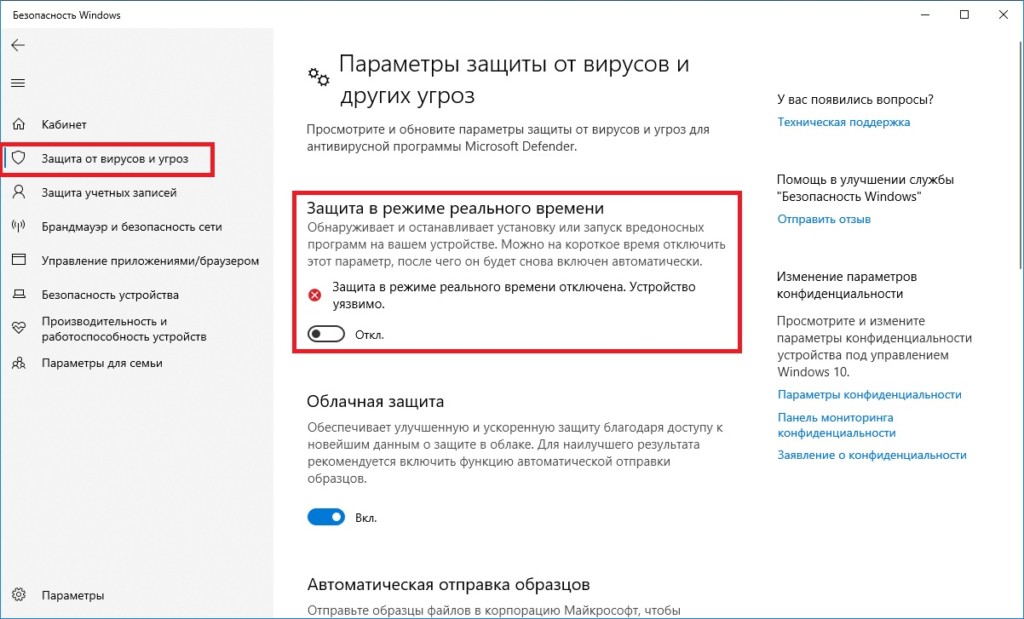
Task: Select the shield icon for virus protection
Action: [x=19, y=158]
